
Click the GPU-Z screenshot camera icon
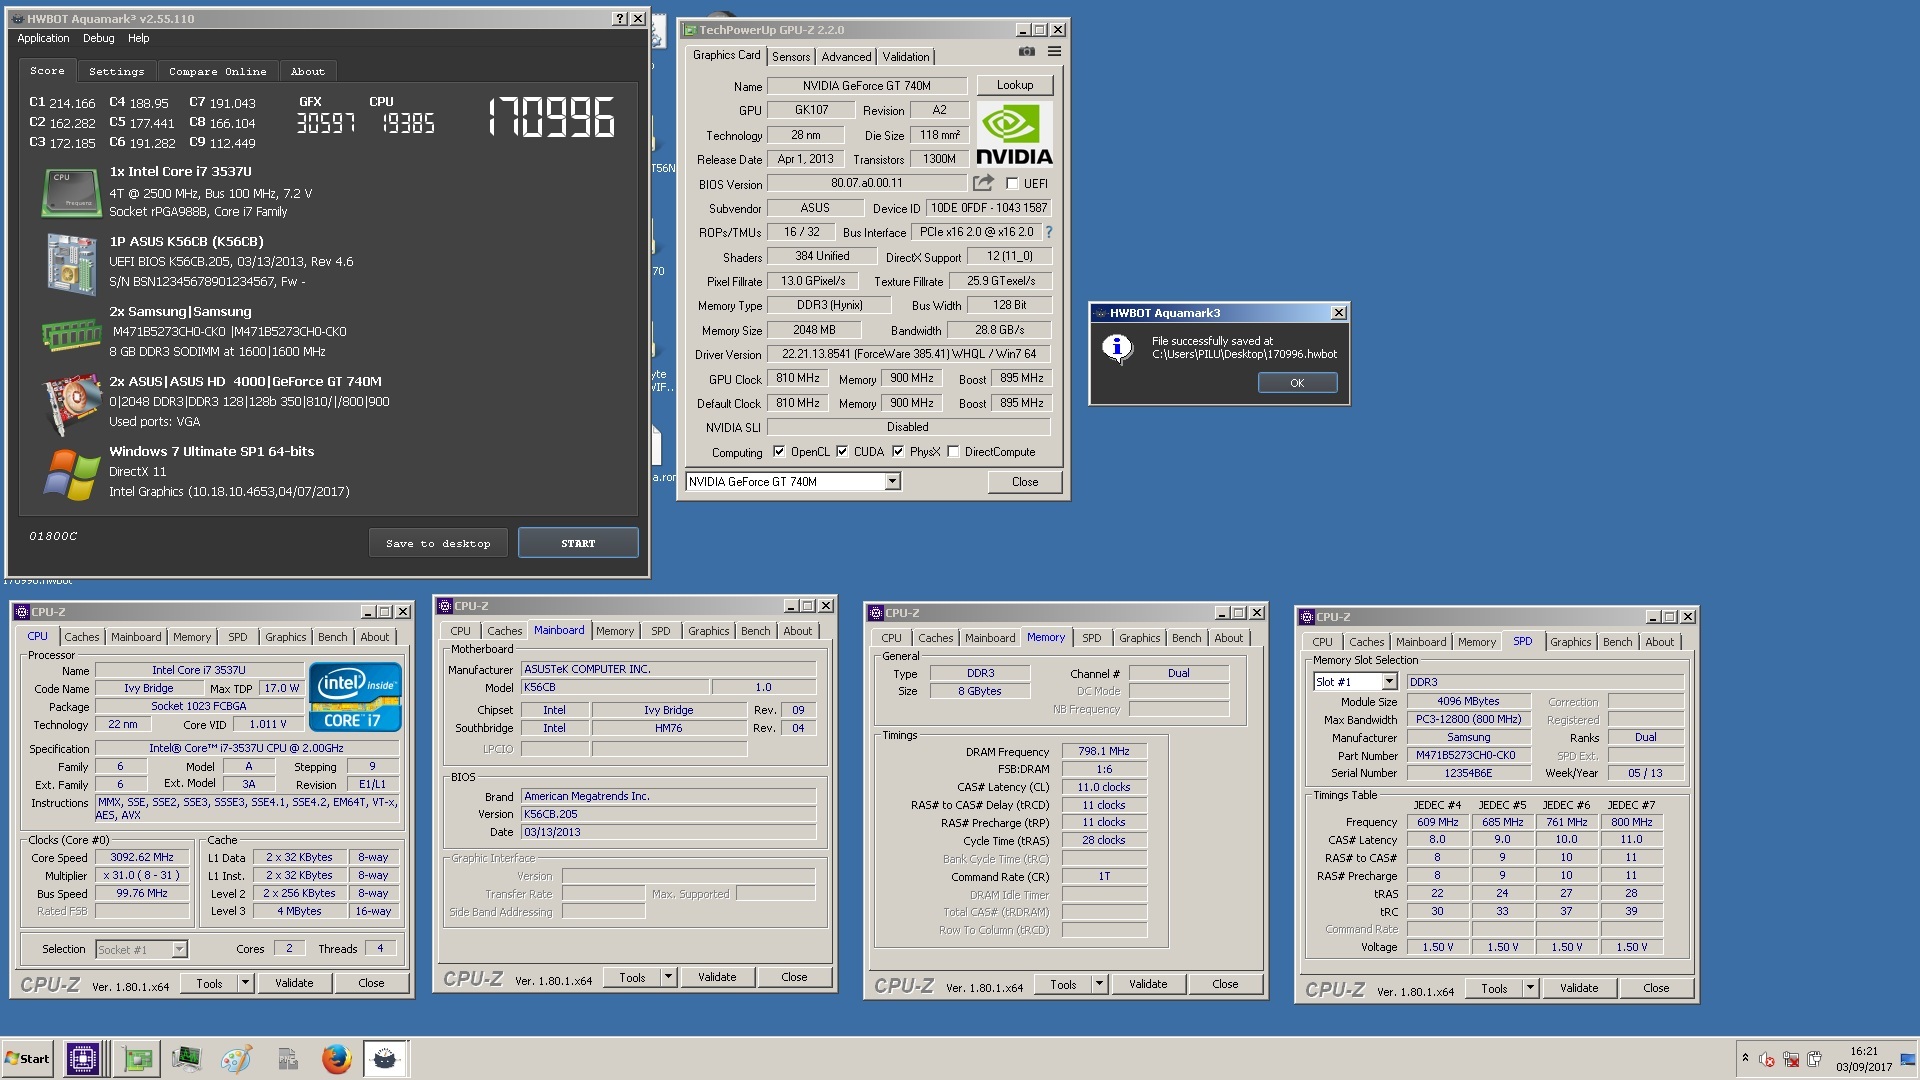coord(1027,52)
